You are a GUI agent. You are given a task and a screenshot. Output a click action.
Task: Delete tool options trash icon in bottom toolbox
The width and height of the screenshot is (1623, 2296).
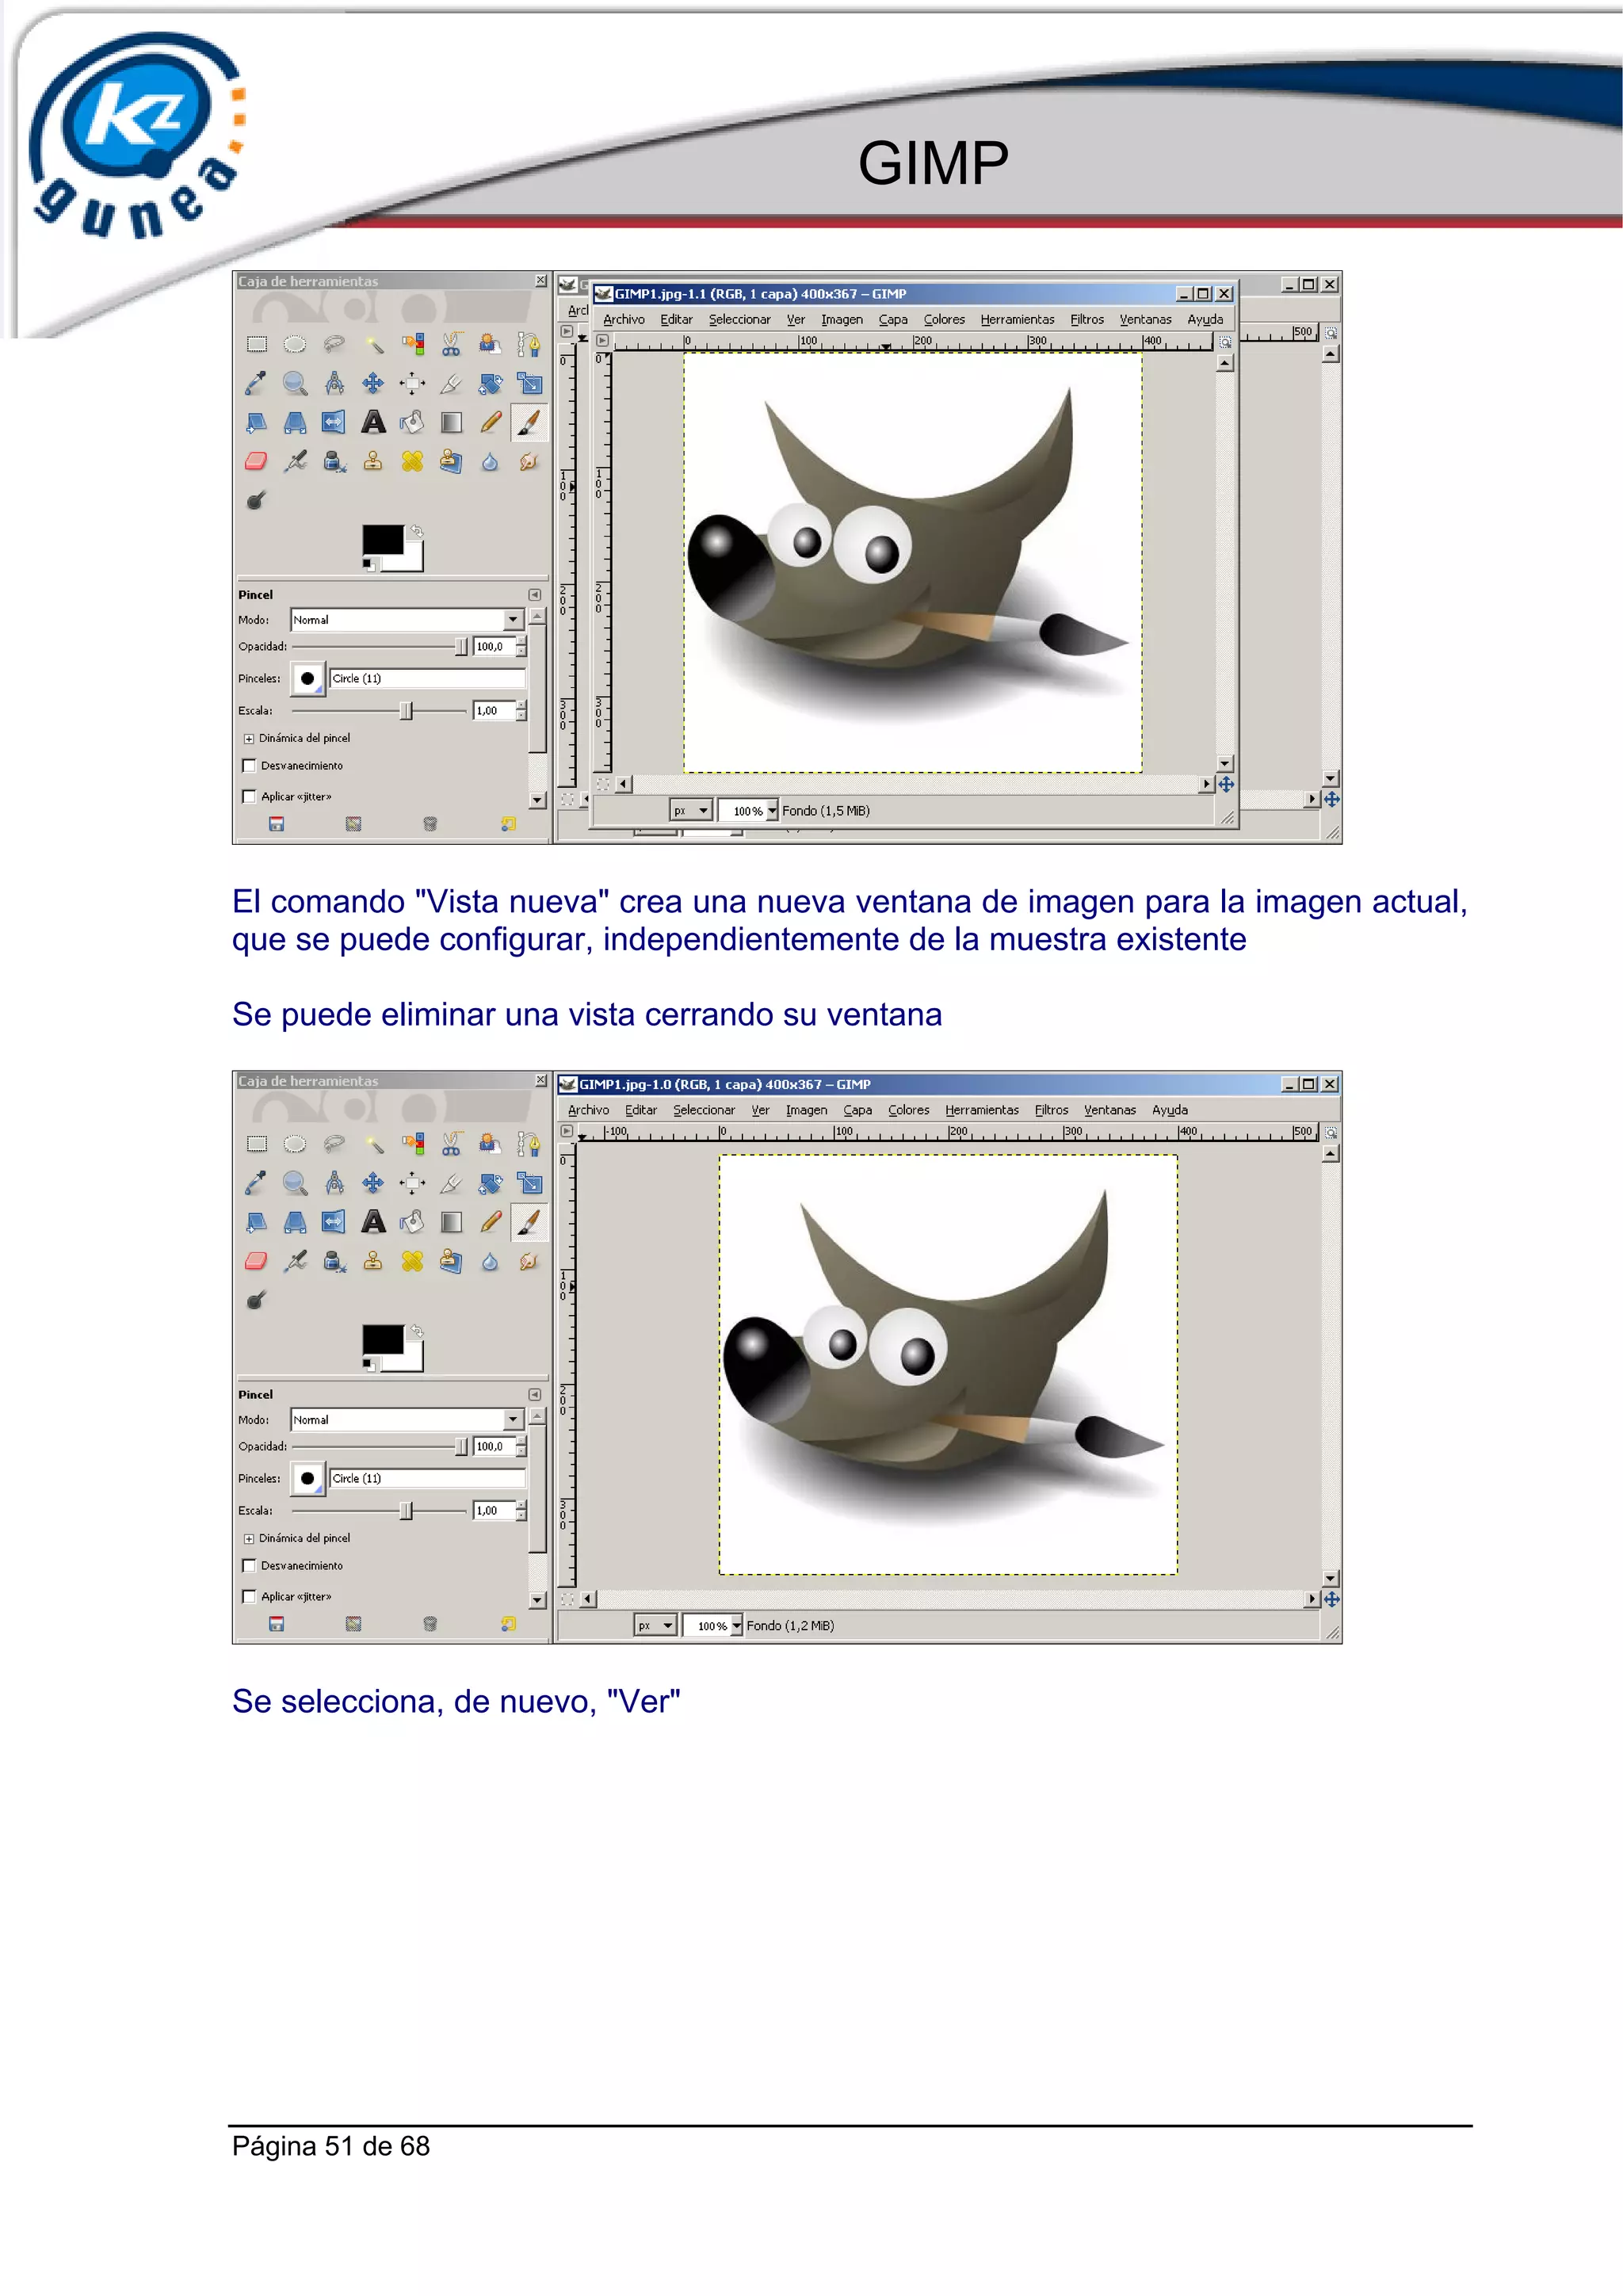click(x=430, y=1625)
